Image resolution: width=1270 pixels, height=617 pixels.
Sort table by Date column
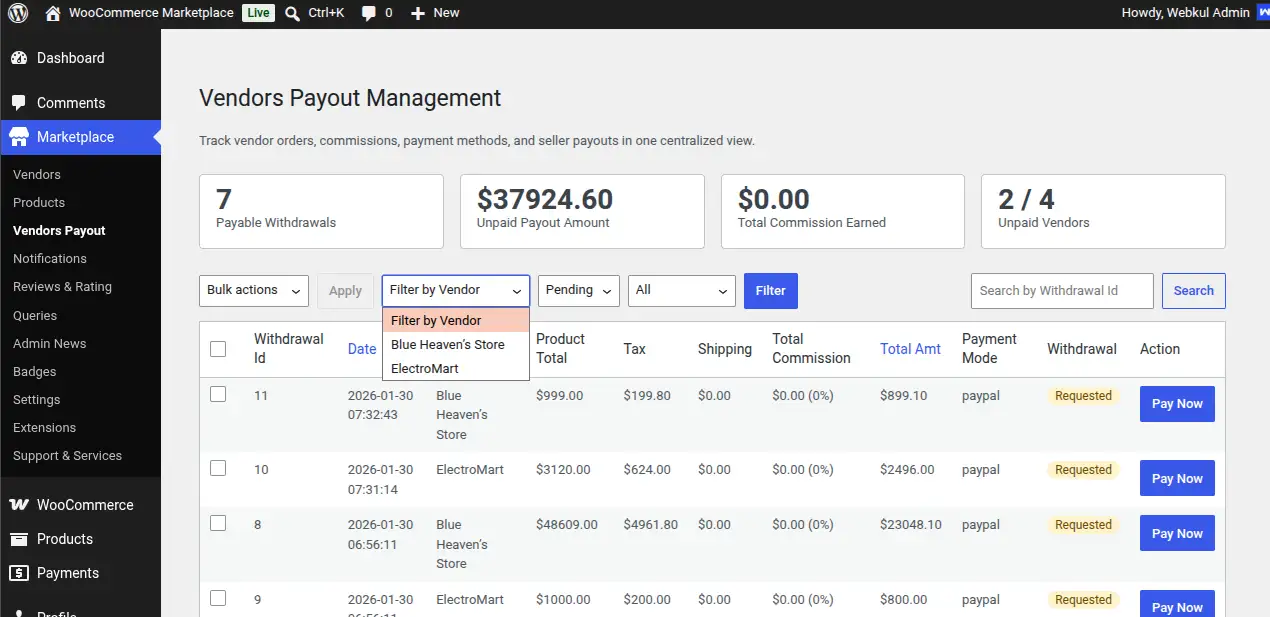click(x=362, y=349)
